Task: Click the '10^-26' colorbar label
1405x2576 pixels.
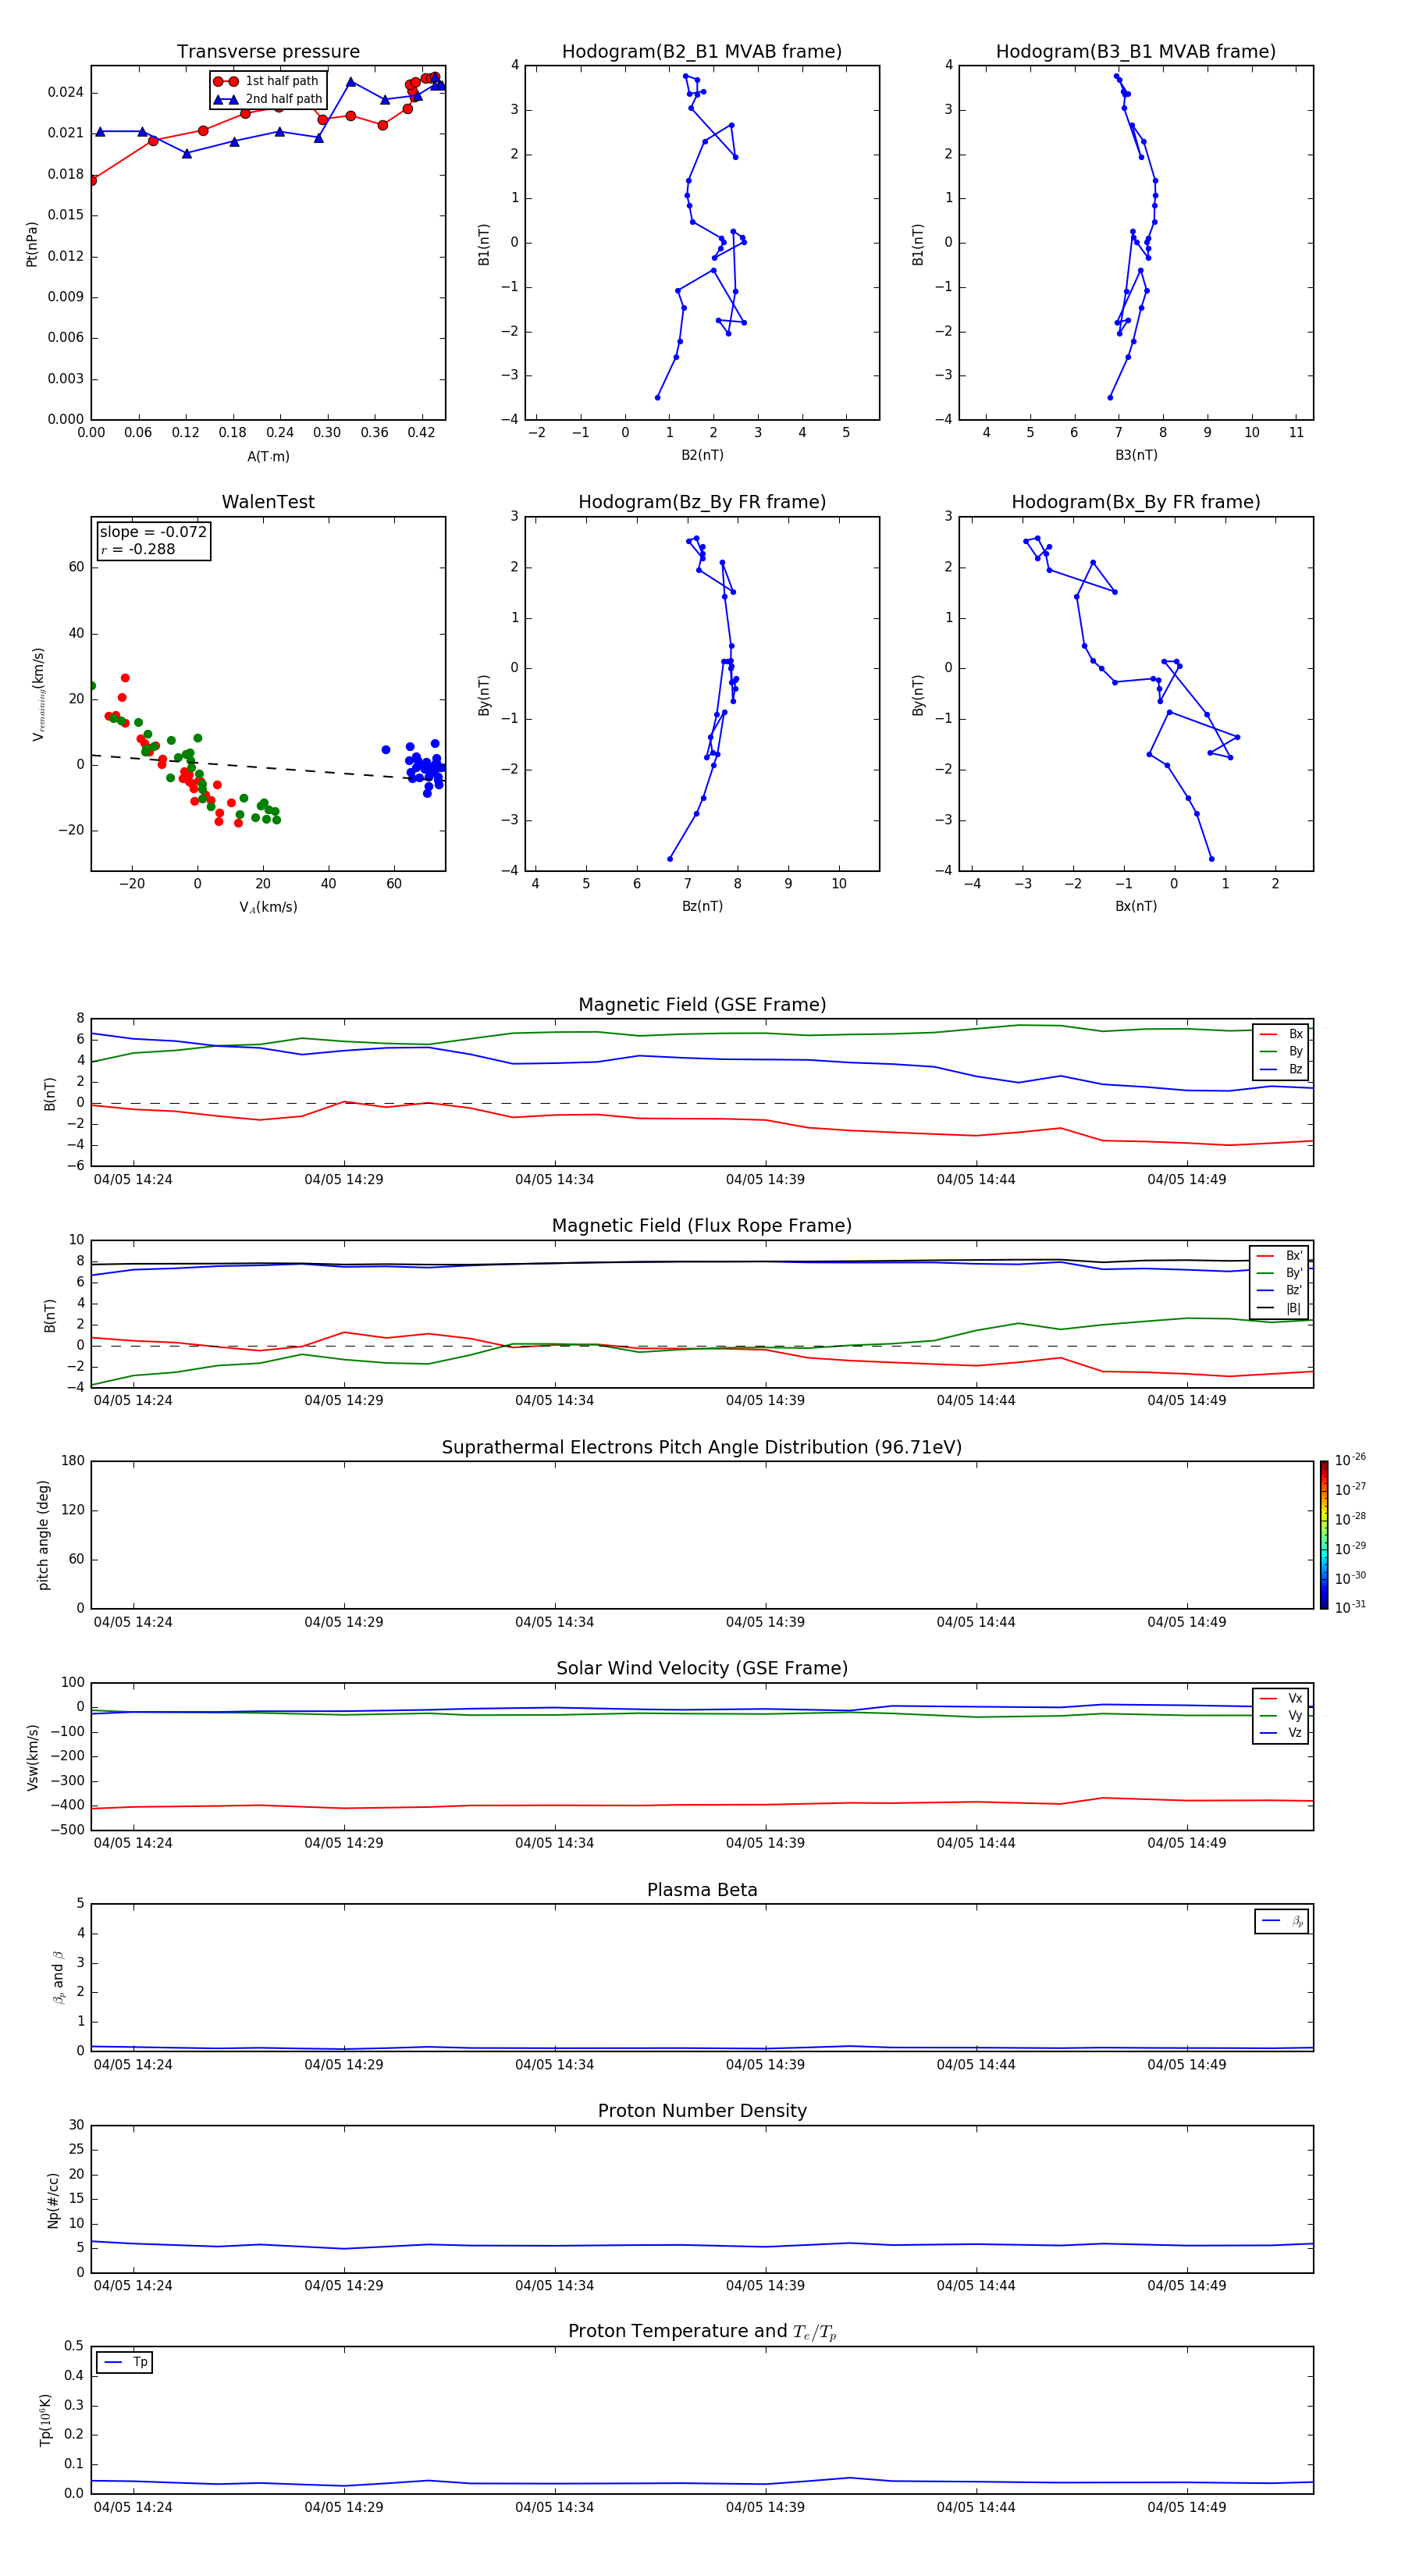Action: point(1350,1460)
